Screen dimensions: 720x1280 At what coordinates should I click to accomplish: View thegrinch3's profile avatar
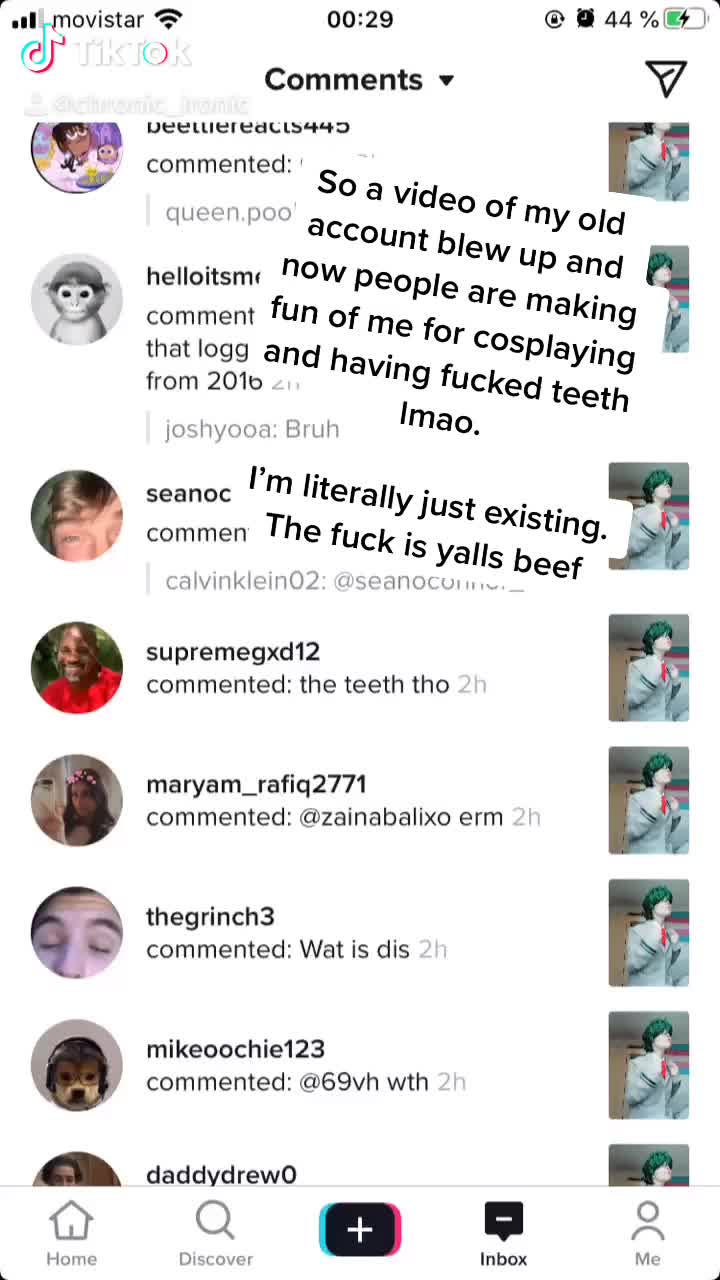pos(77,932)
